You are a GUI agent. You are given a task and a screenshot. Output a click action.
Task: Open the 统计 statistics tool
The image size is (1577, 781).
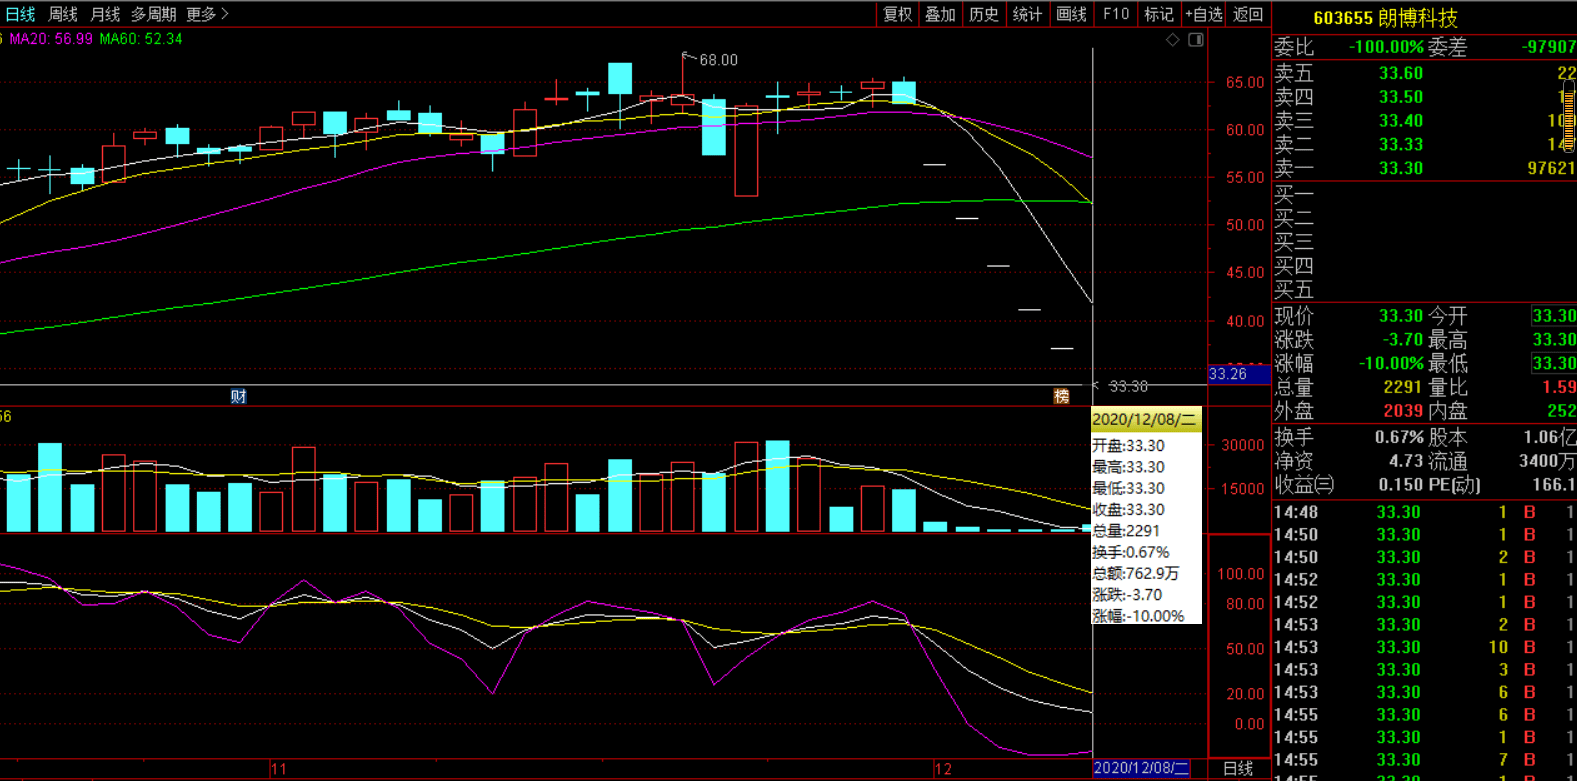point(1027,14)
